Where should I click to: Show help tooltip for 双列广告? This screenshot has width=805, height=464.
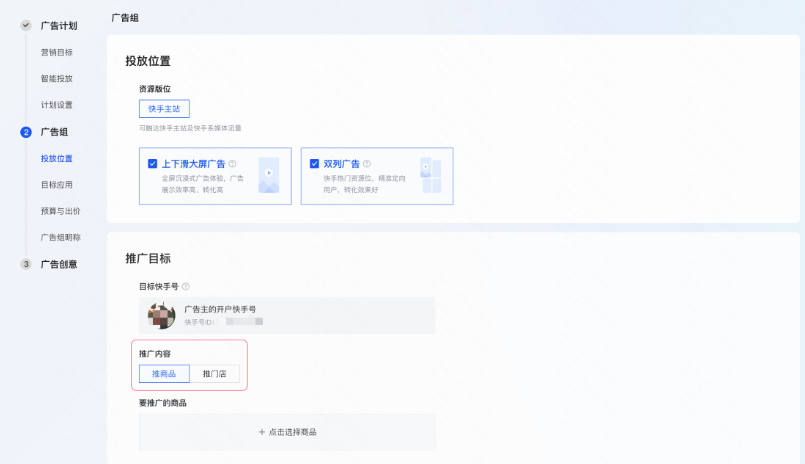[367, 164]
